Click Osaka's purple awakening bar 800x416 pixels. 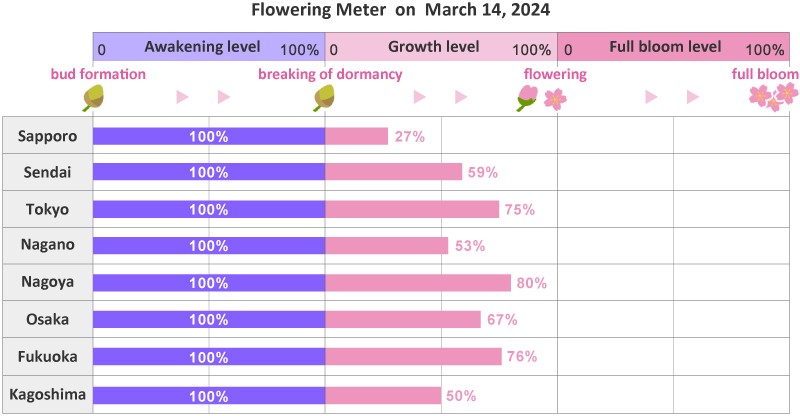(208, 320)
